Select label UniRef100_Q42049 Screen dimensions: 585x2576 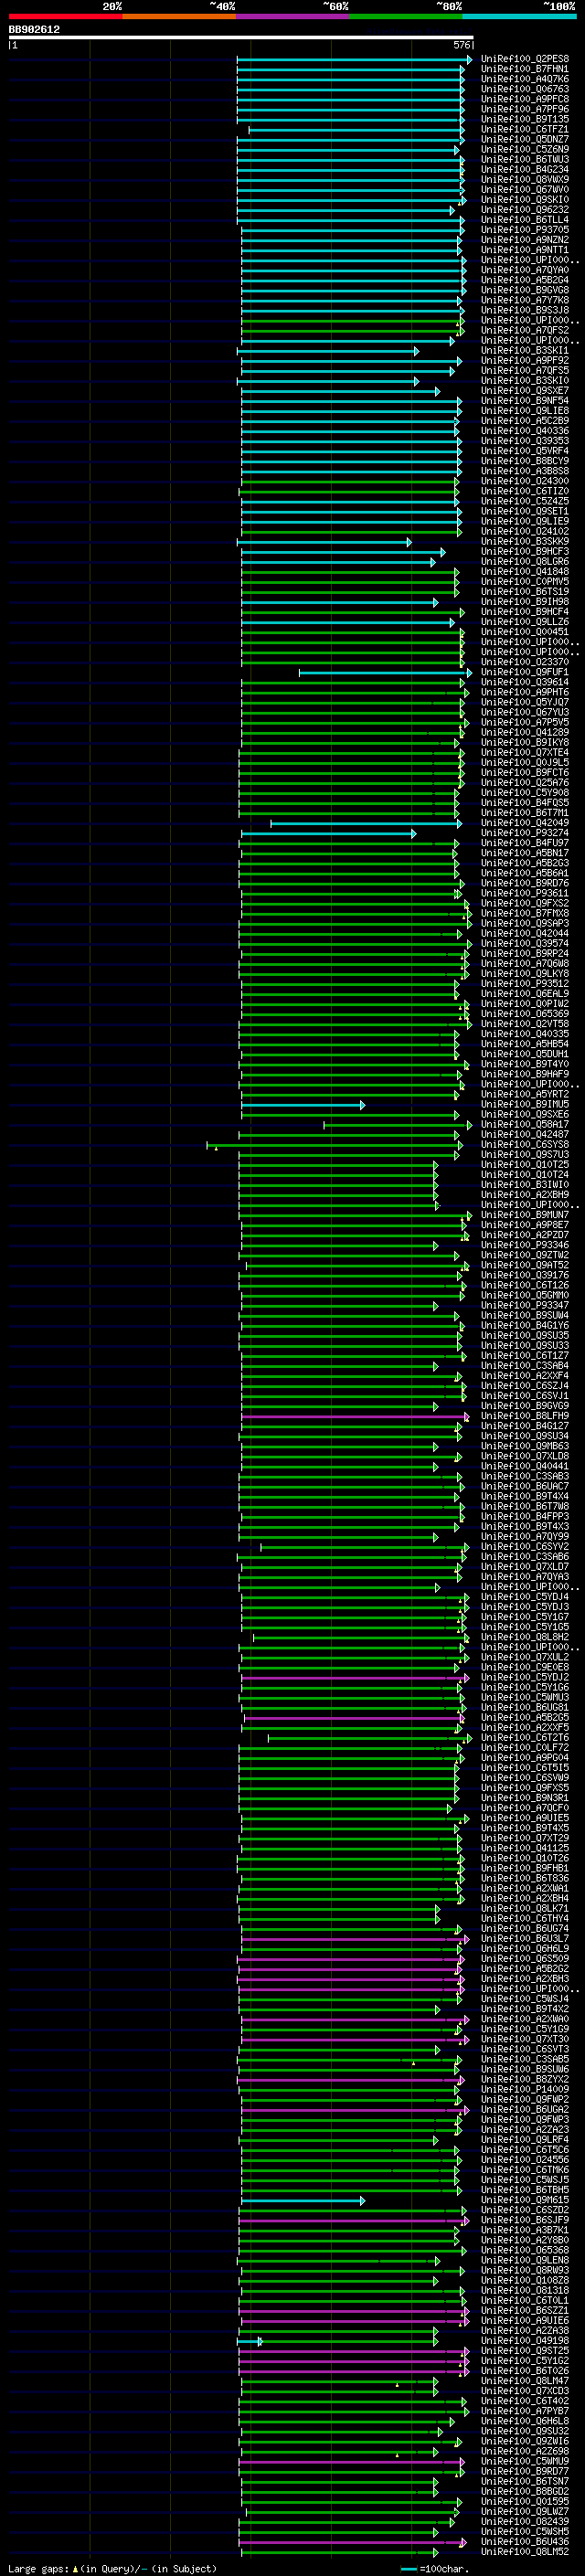pos(525,823)
